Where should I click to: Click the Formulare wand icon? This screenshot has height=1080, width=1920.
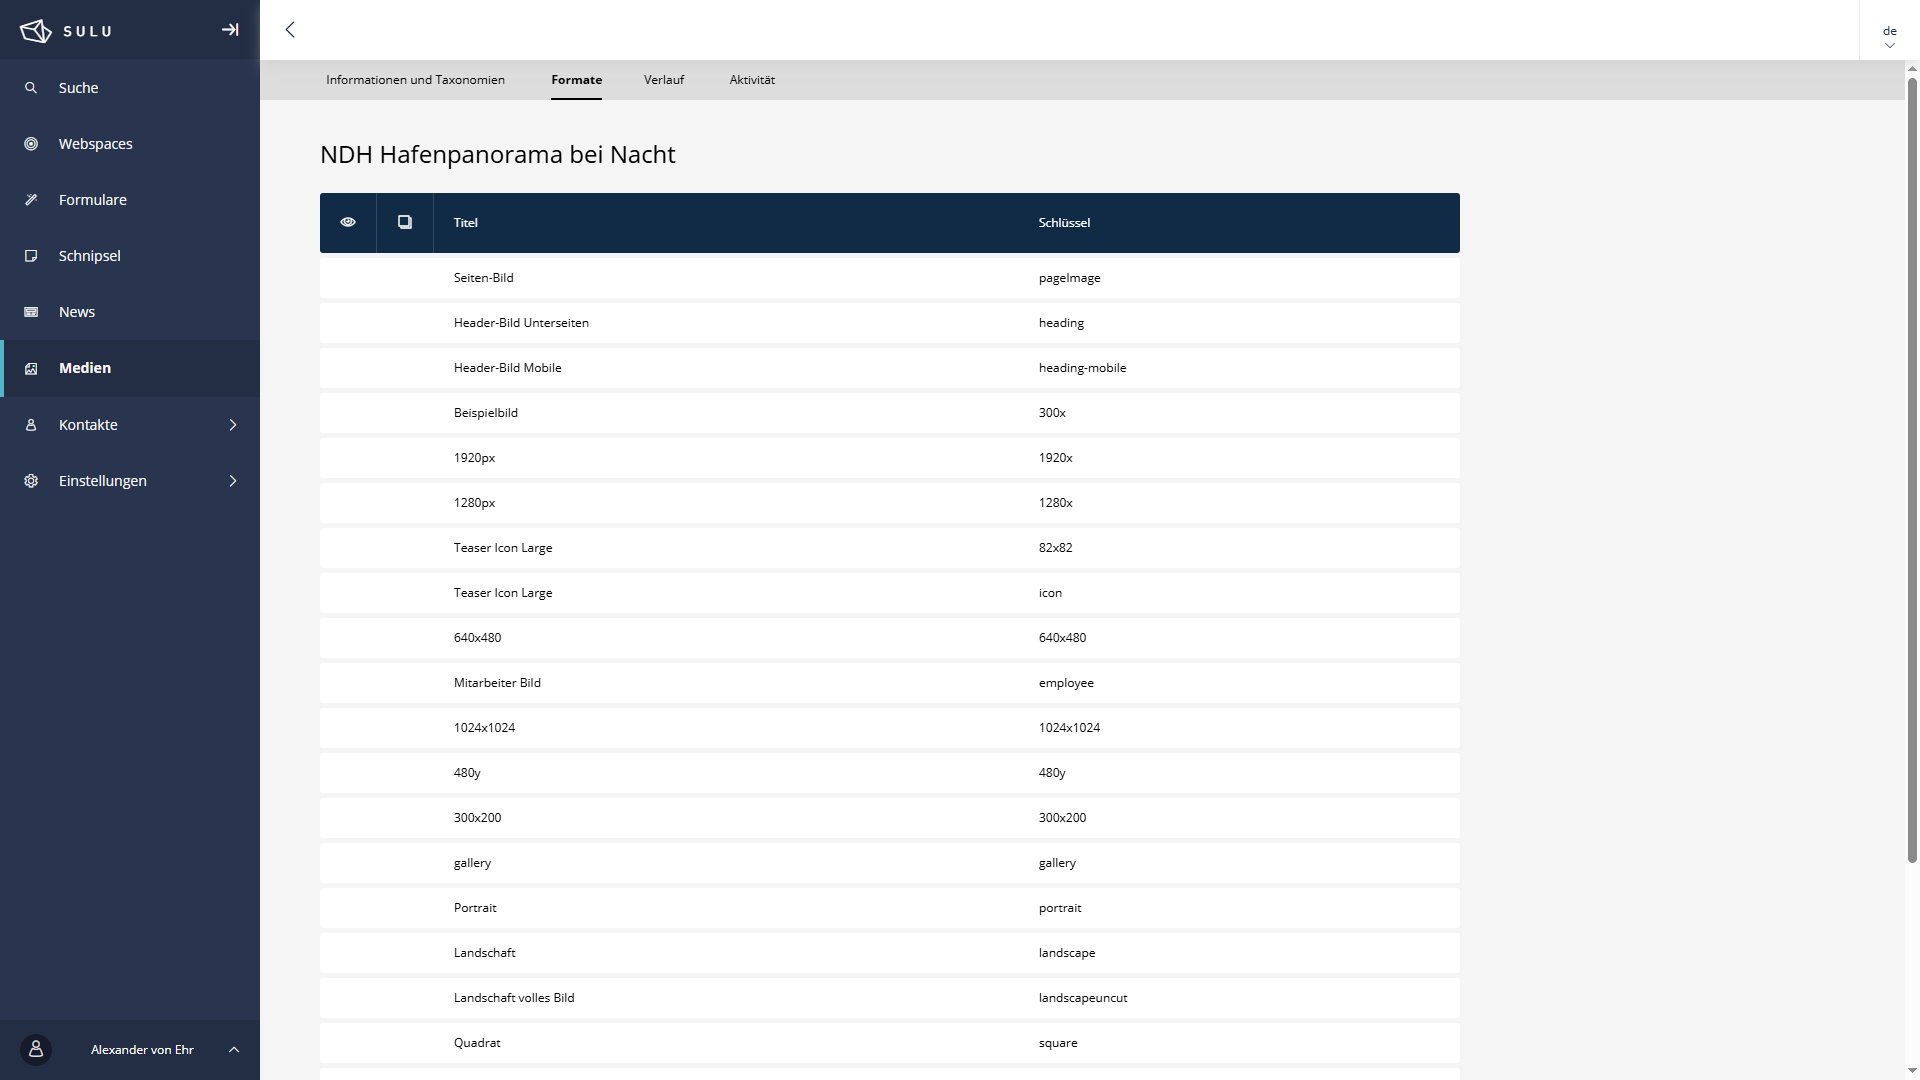point(31,200)
